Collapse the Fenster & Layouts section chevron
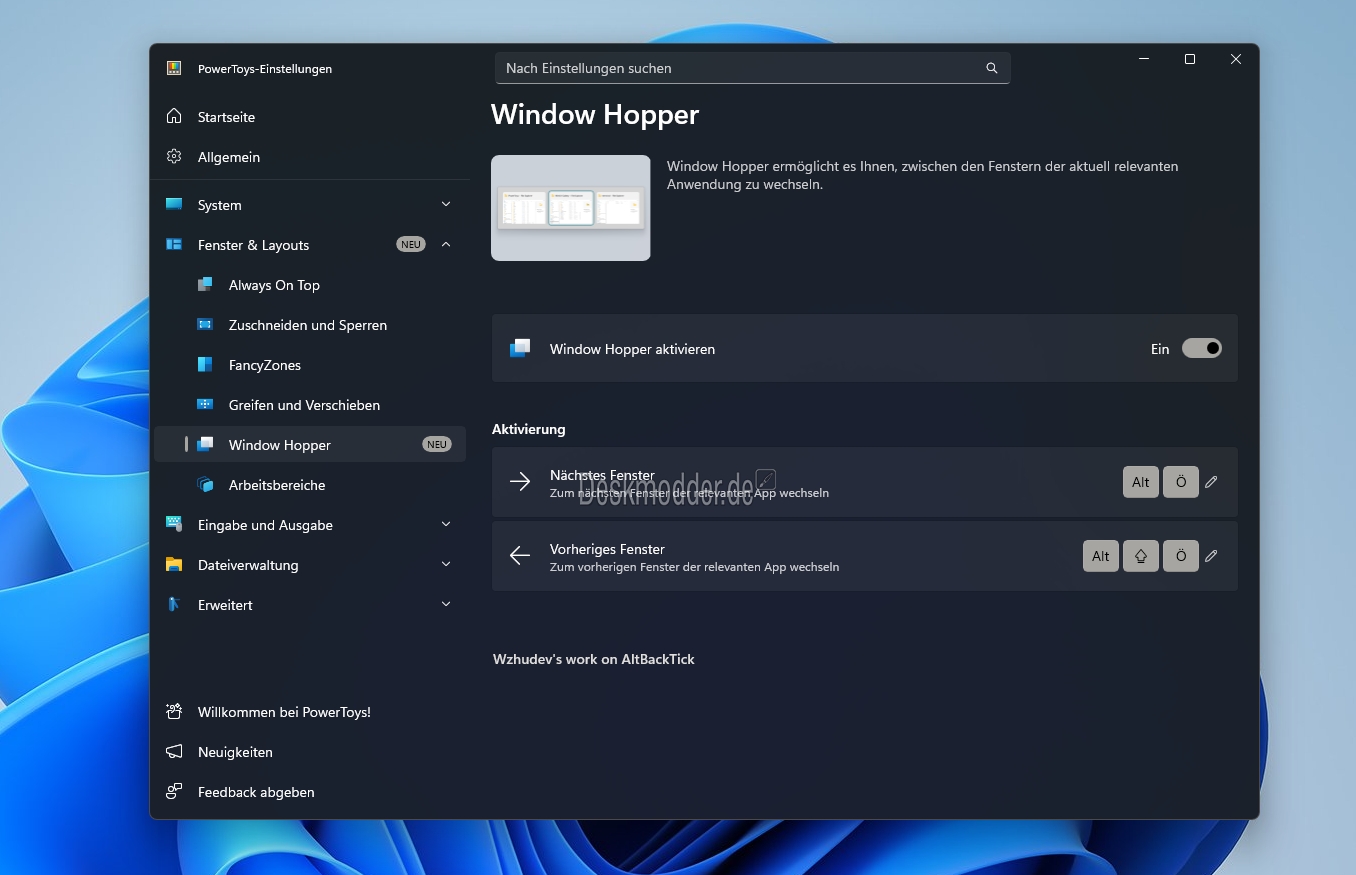 point(446,244)
